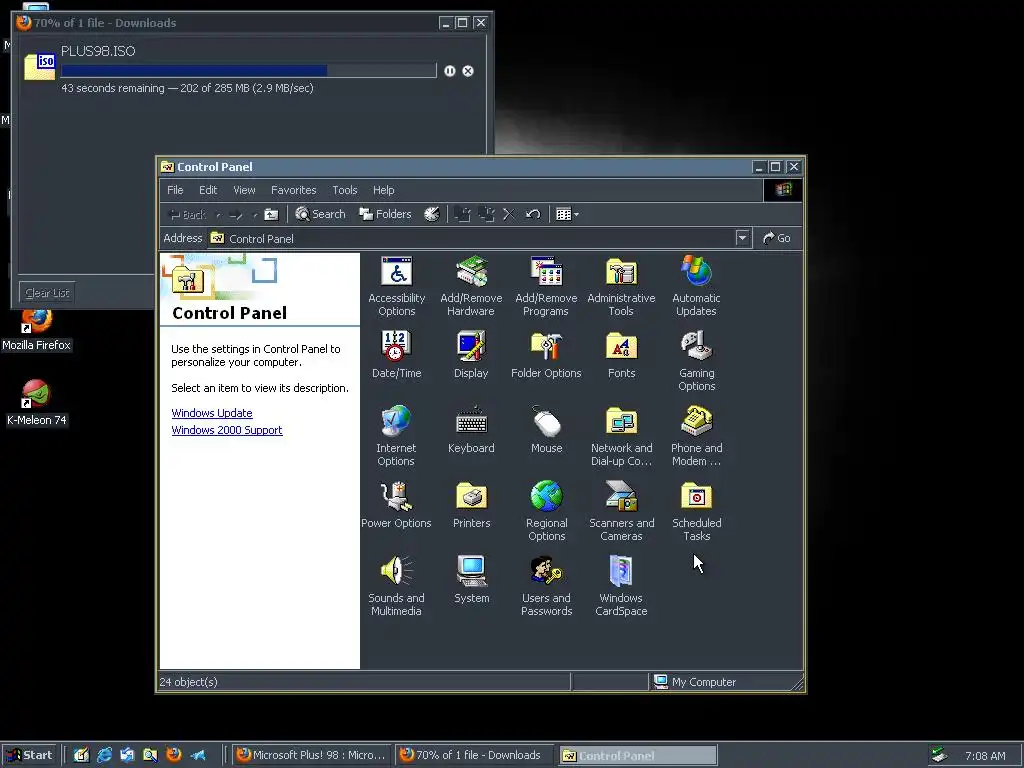Open the Edit menu
The width and height of the screenshot is (1024, 768).
[208, 190]
